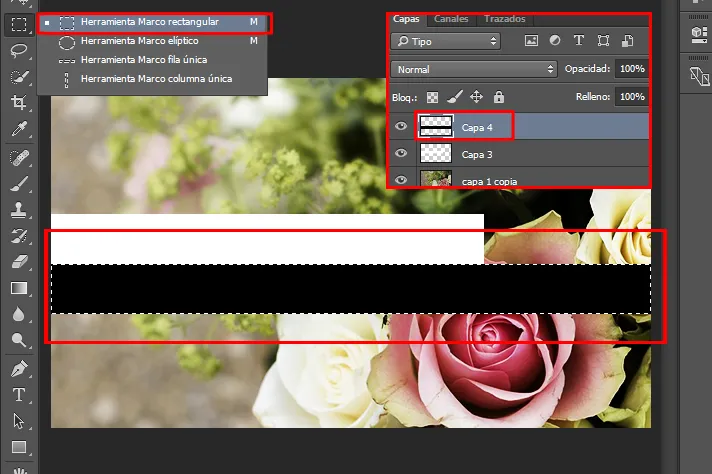The height and width of the screenshot is (474, 712).
Task: Select the Blur tool
Action: click(19, 314)
